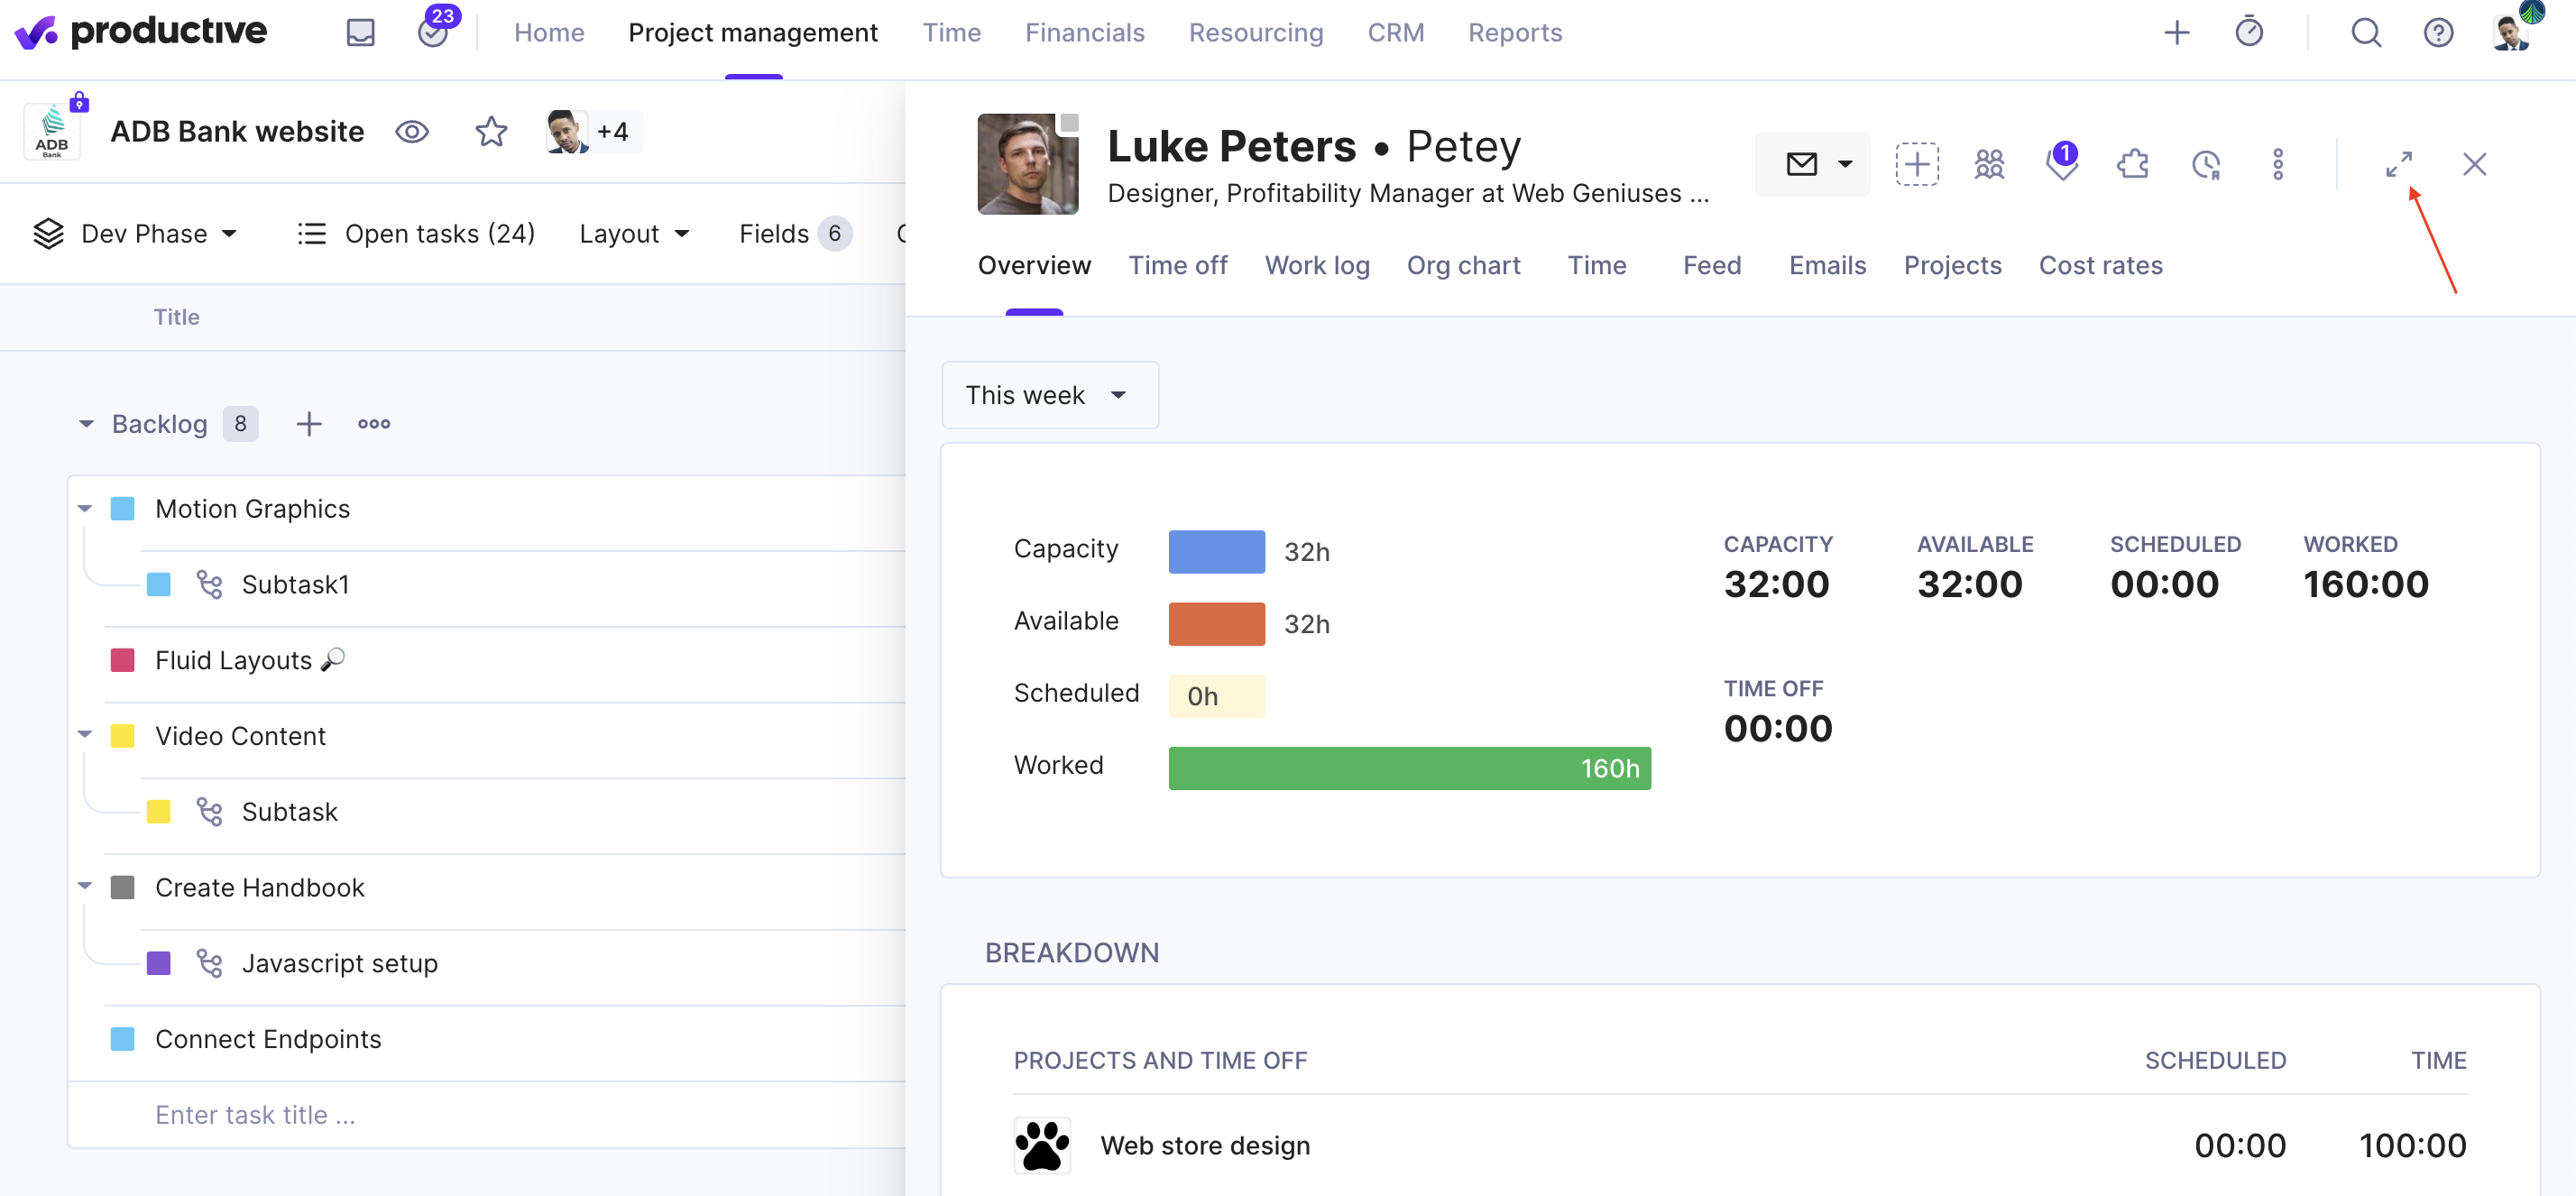The height and width of the screenshot is (1196, 2576).
Task: Toggle watching ADB Bank website eye icon
Action: point(412,132)
